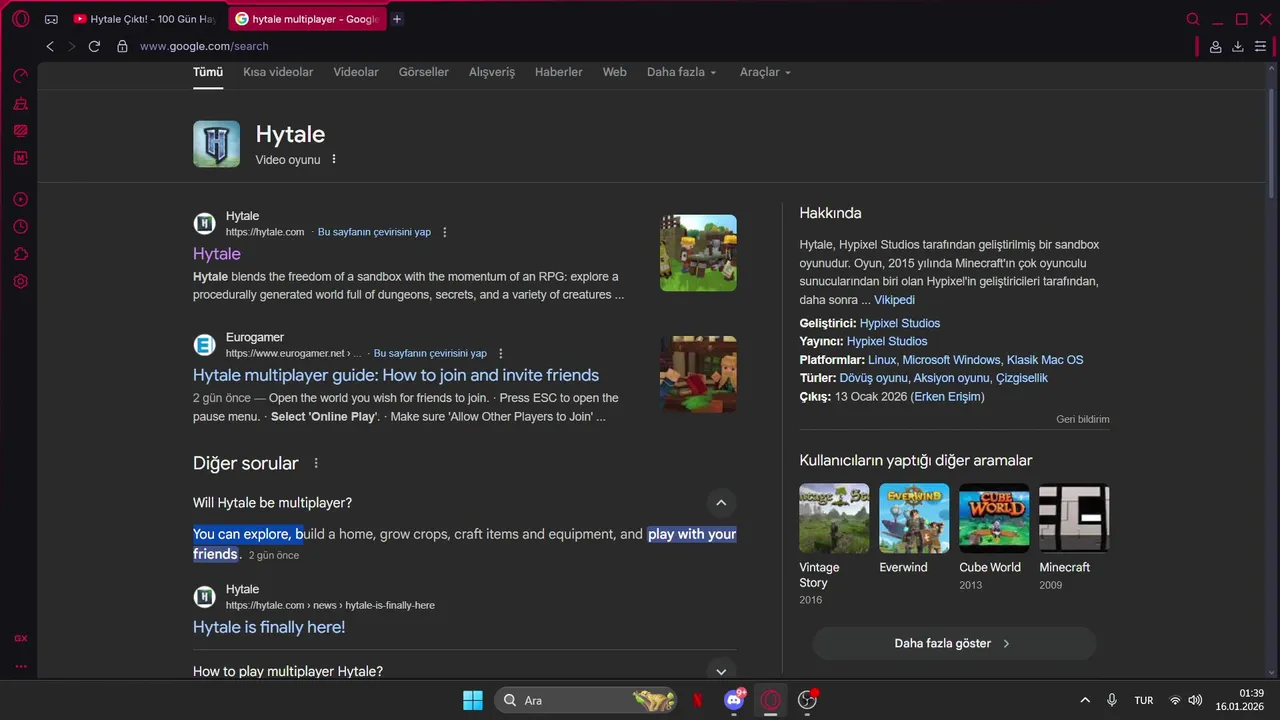Click the 'Hypixel Studios' Geliştirici link
The width and height of the screenshot is (1280, 720).
tap(900, 323)
